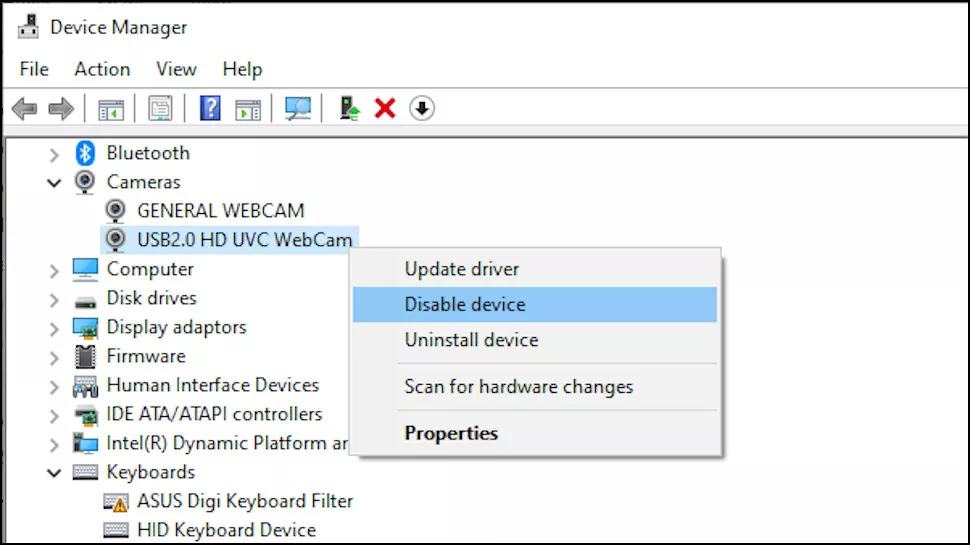Click the GENERAL WEBCAM device icon
The image size is (970, 545).
[x=115, y=211]
